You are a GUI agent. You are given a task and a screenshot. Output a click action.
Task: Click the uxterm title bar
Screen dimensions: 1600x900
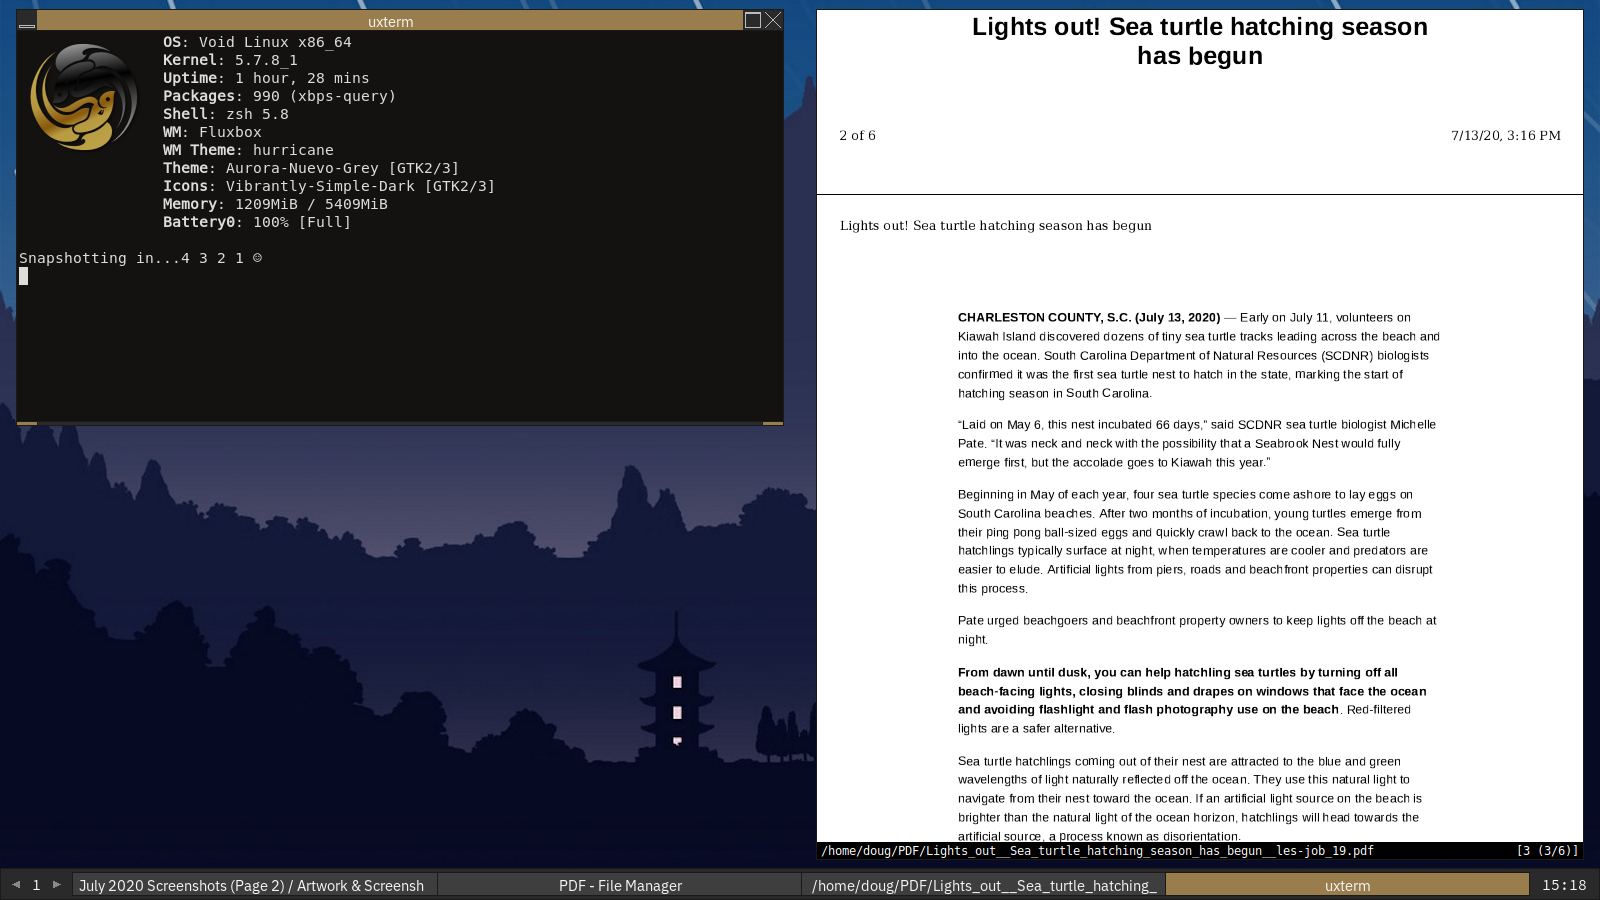click(x=390, y=21)
